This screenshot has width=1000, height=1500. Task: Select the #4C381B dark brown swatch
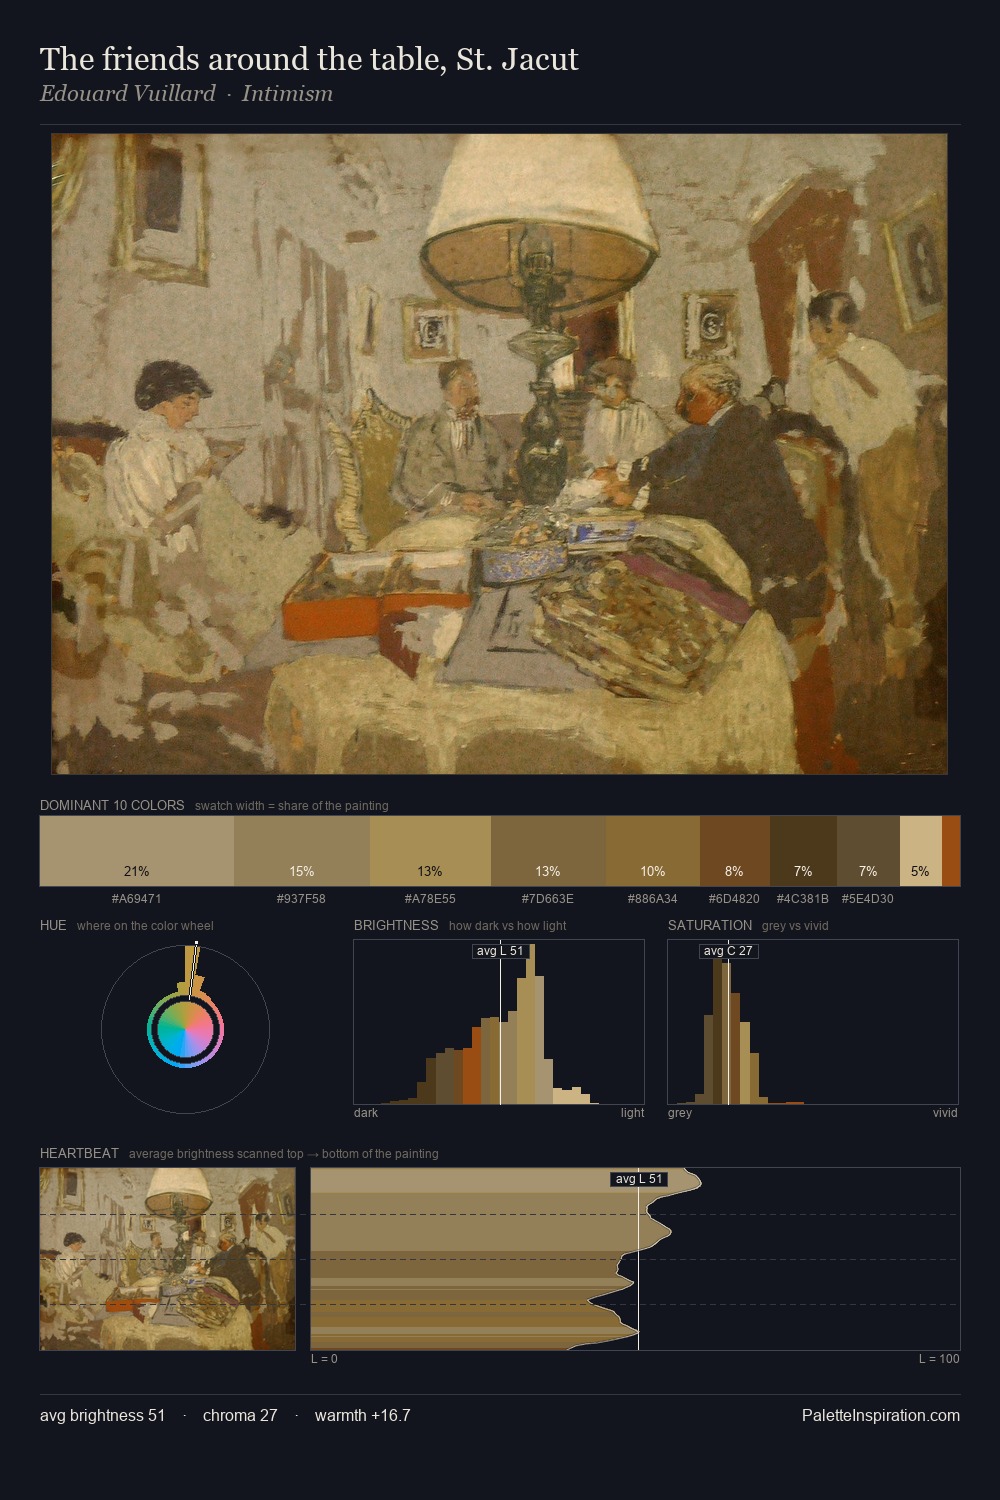(x=803, y=851)
